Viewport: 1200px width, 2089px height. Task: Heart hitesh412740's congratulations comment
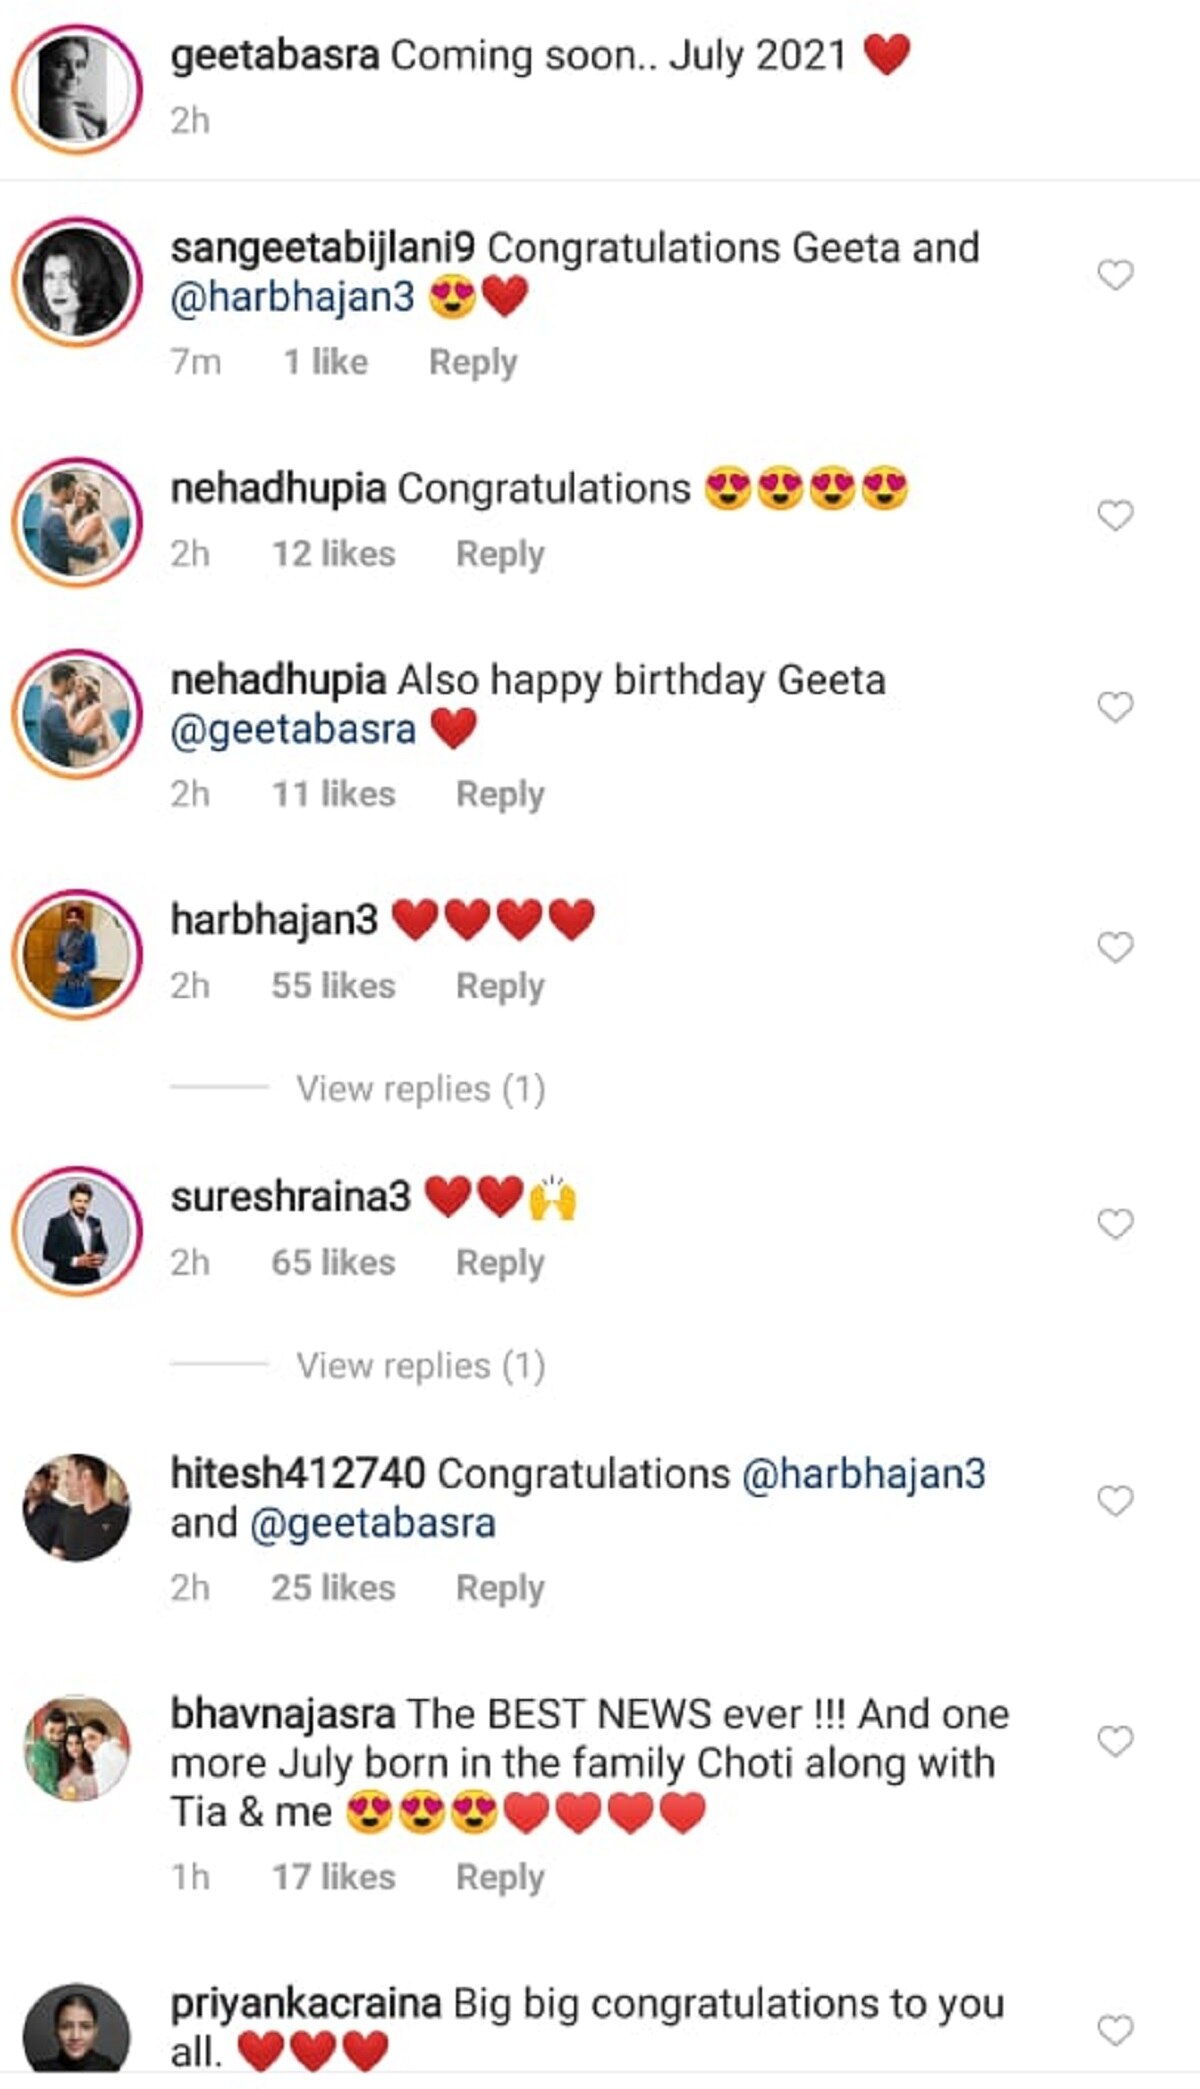[x=1115, y=1501]
